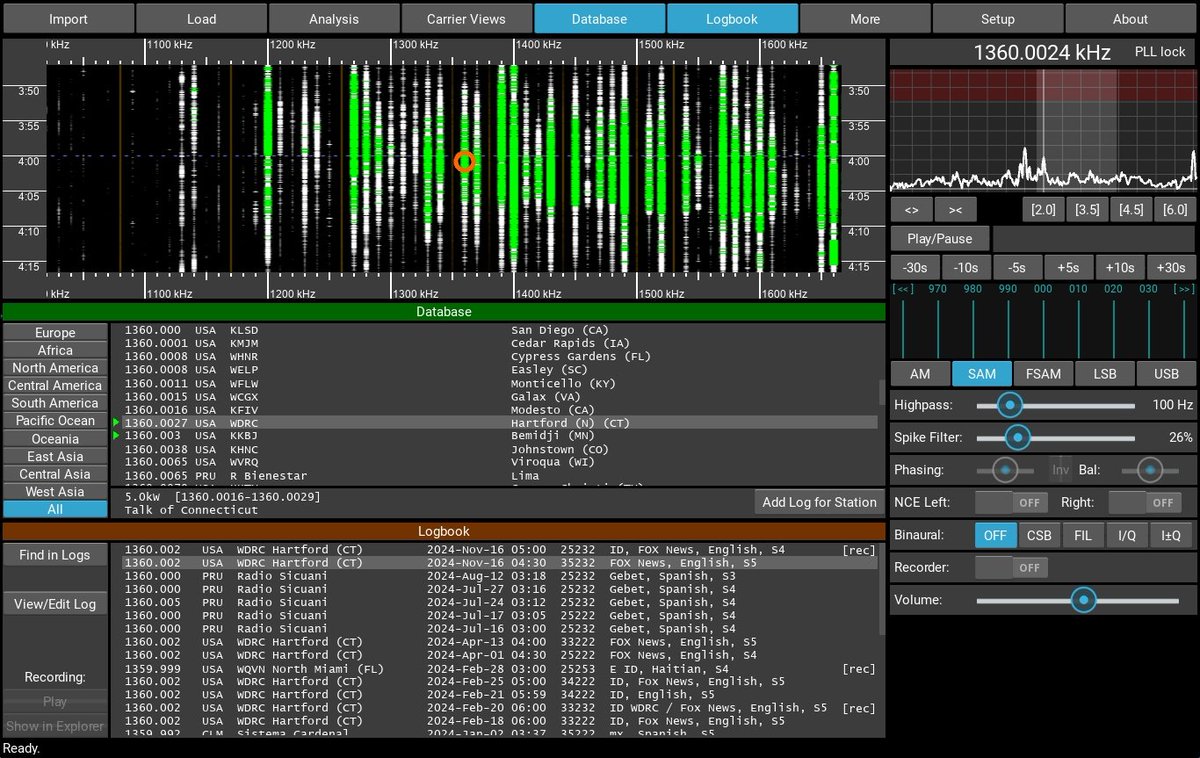Open the More menu

[x=865, y=19]
